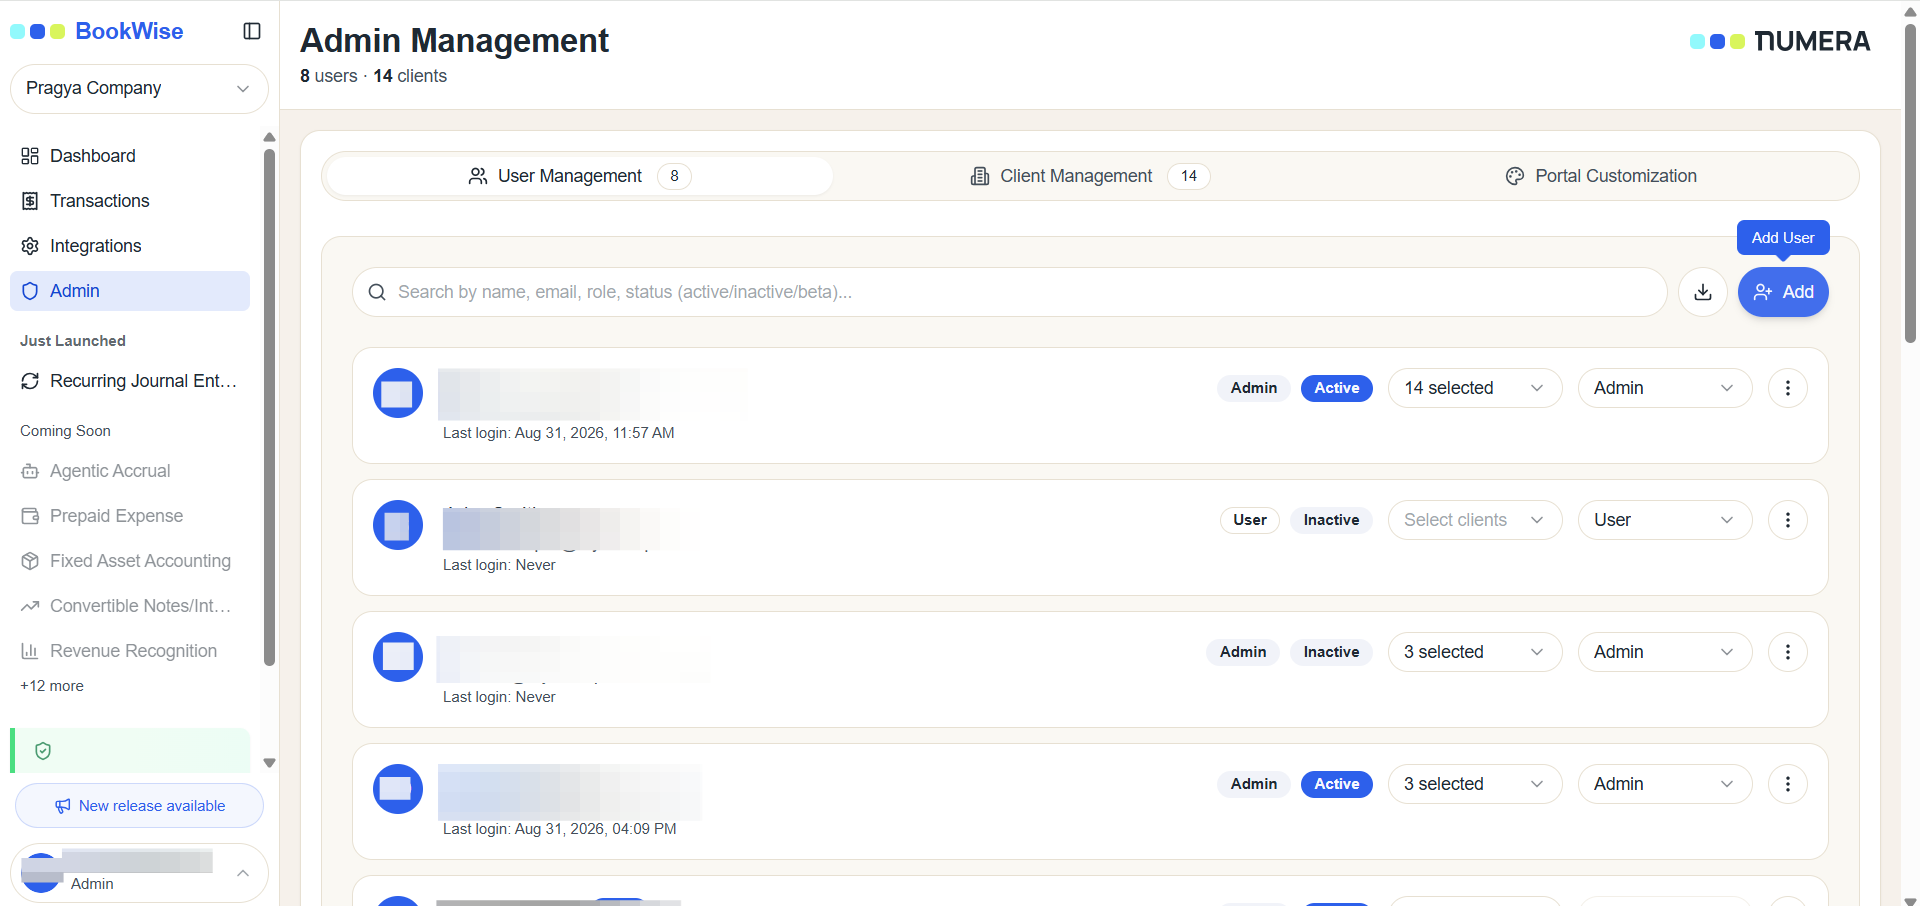Click the User Management people icon

(x=478, y=176)
